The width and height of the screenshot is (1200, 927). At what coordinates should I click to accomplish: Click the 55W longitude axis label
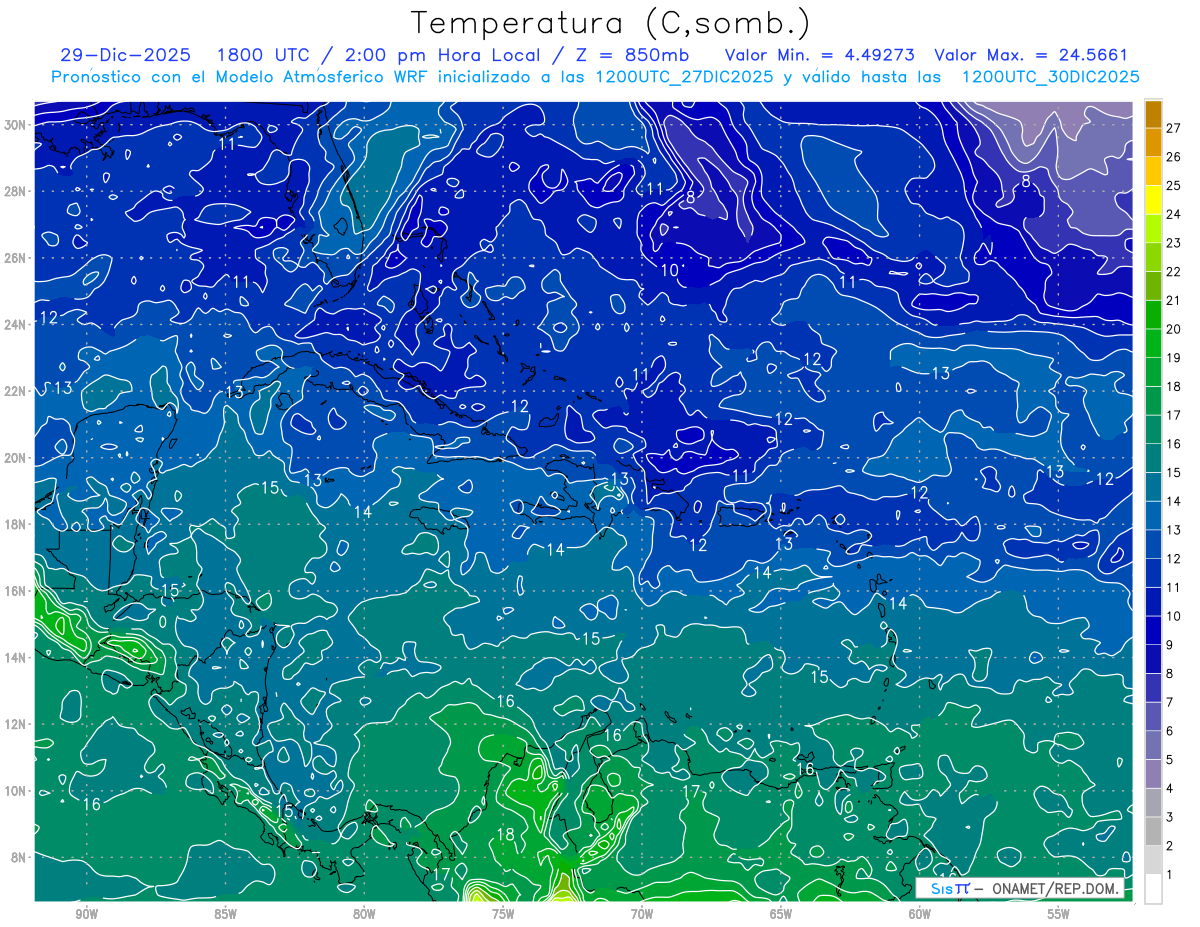(1059, 915)
